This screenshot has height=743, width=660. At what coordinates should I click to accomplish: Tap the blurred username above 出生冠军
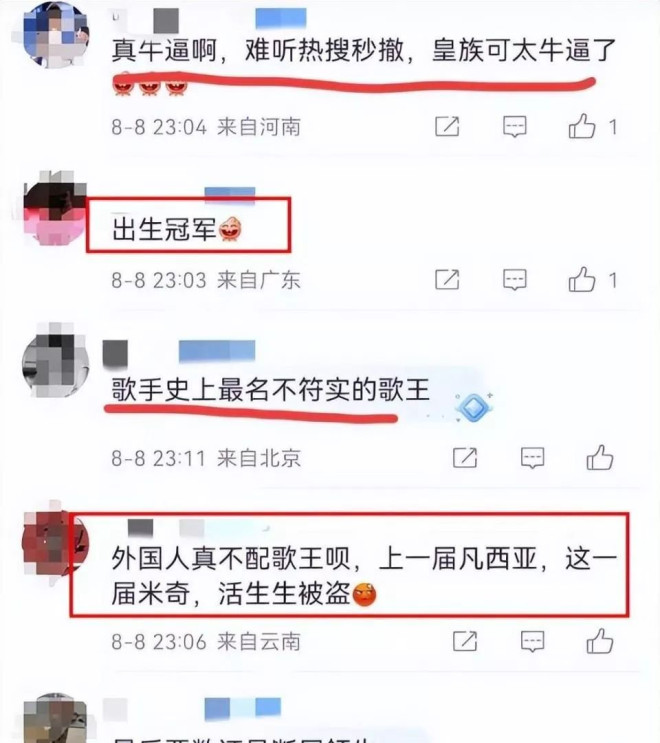[x=229, y=193]
